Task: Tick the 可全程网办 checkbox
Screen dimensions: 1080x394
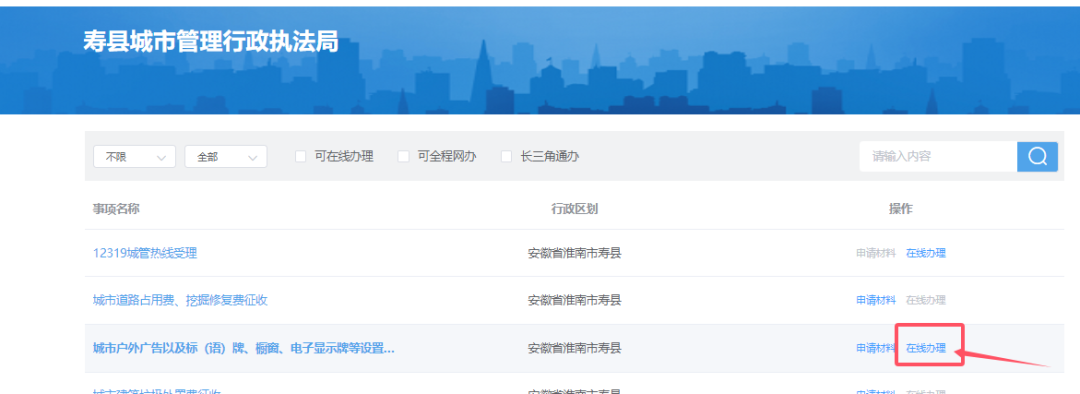Action: point(404,156)
